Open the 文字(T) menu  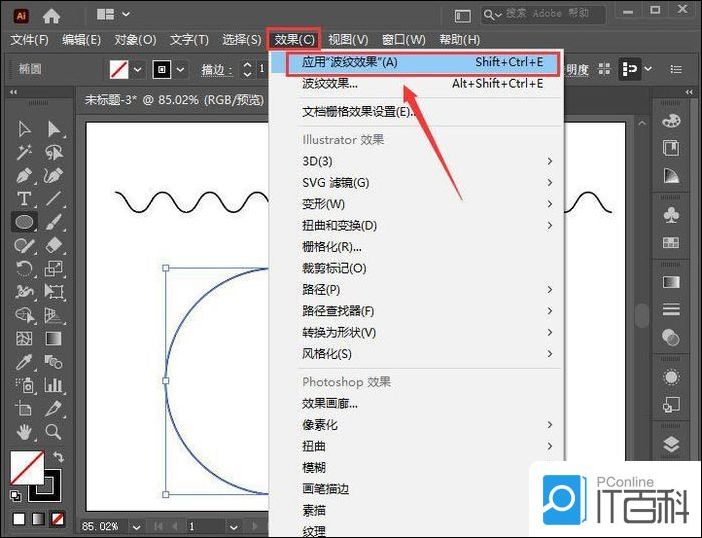tap(189, 40)
